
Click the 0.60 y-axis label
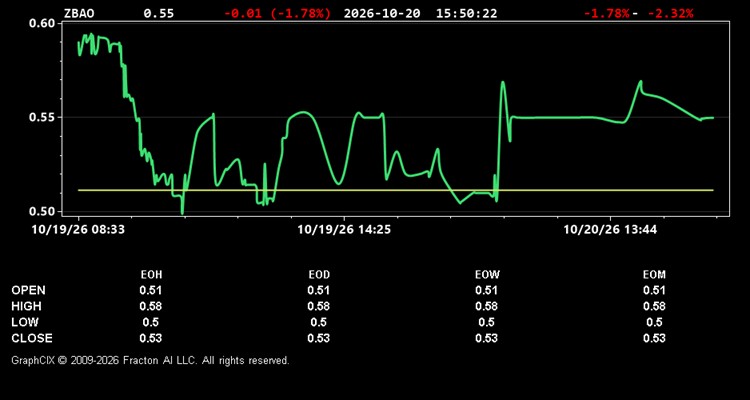[43, 24]
